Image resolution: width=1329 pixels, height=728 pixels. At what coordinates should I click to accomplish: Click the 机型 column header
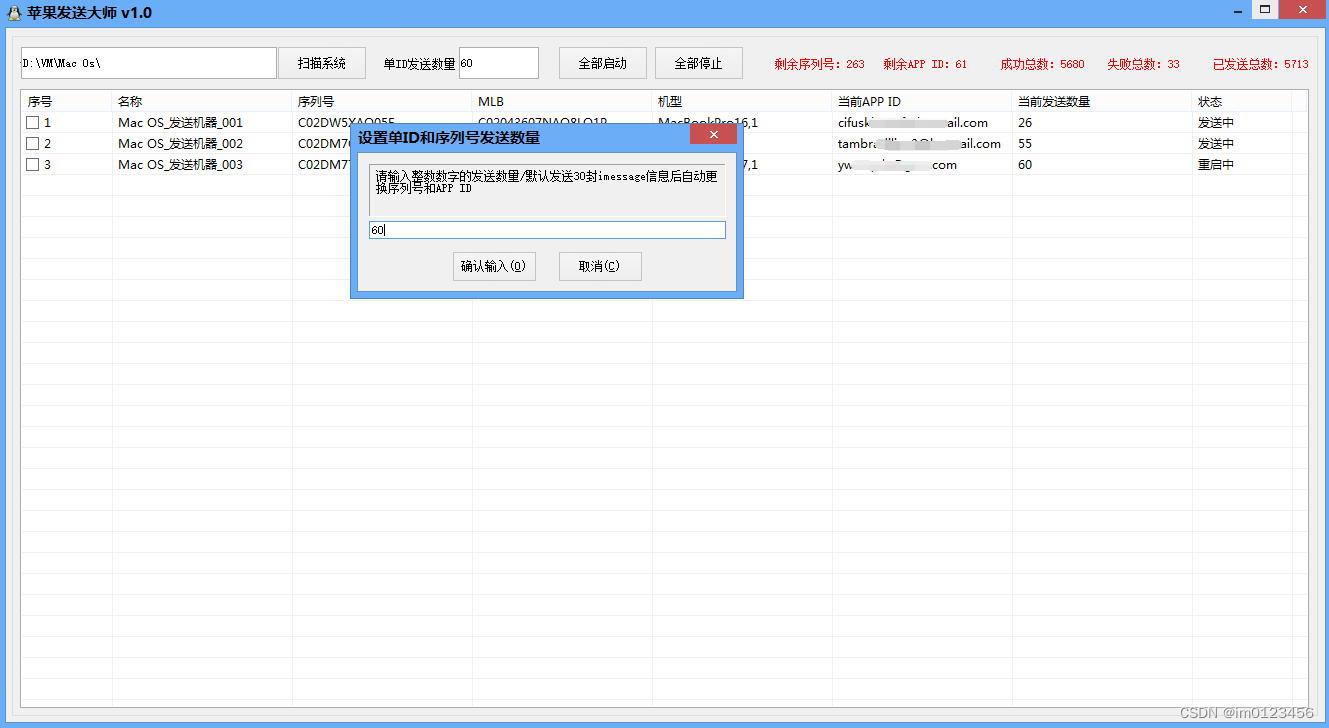742,101
